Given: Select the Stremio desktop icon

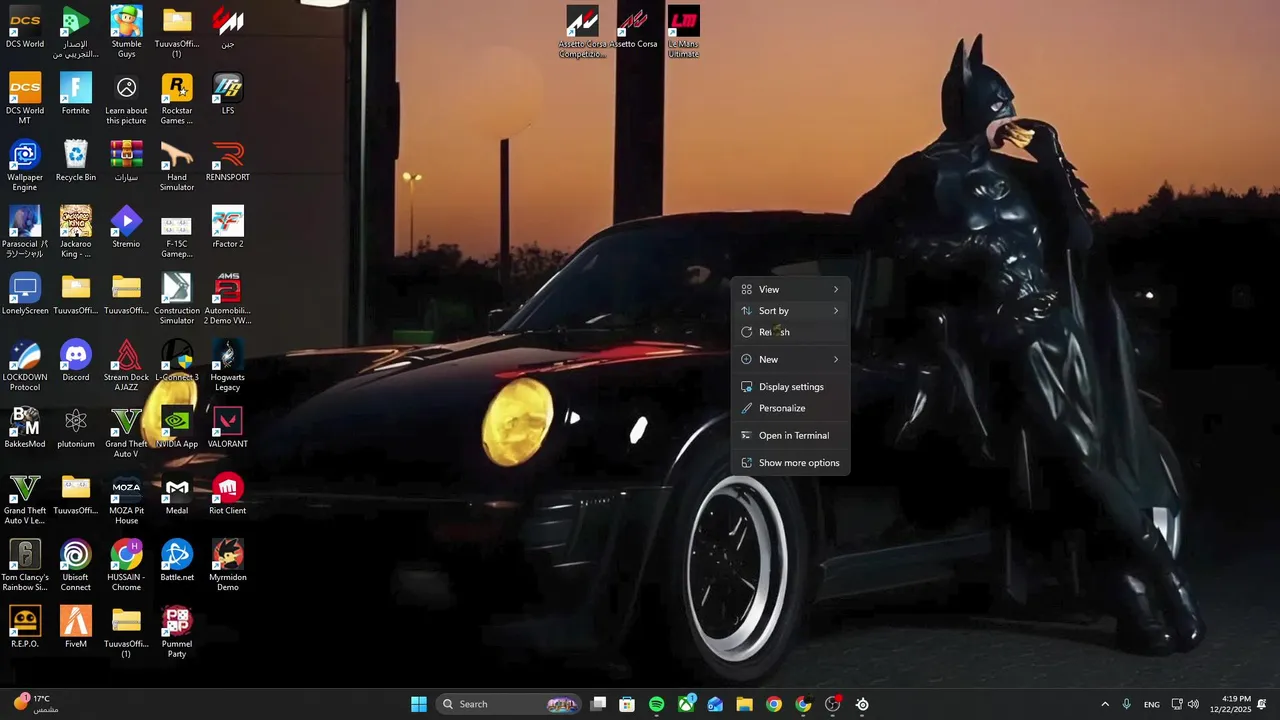Looking at the screenshot, I should pos(126,227).
